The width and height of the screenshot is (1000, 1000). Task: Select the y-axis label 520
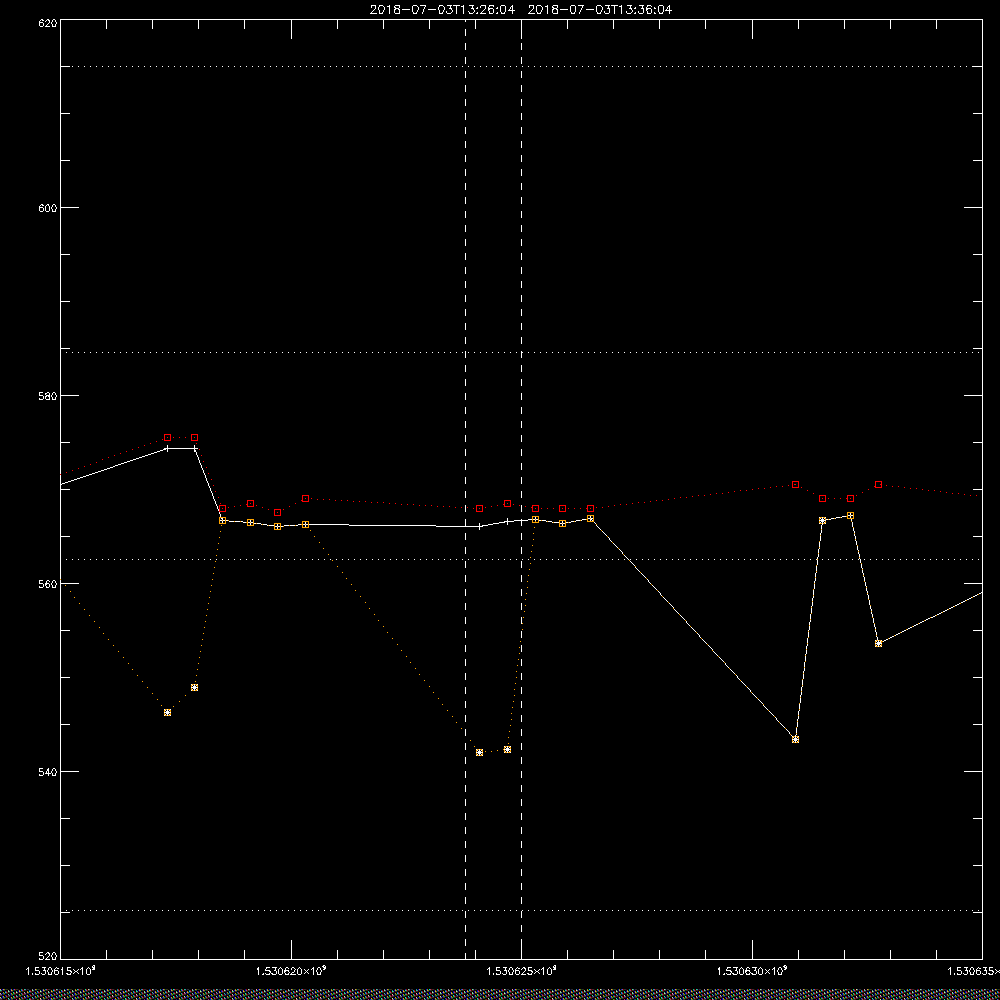(48, 955)
